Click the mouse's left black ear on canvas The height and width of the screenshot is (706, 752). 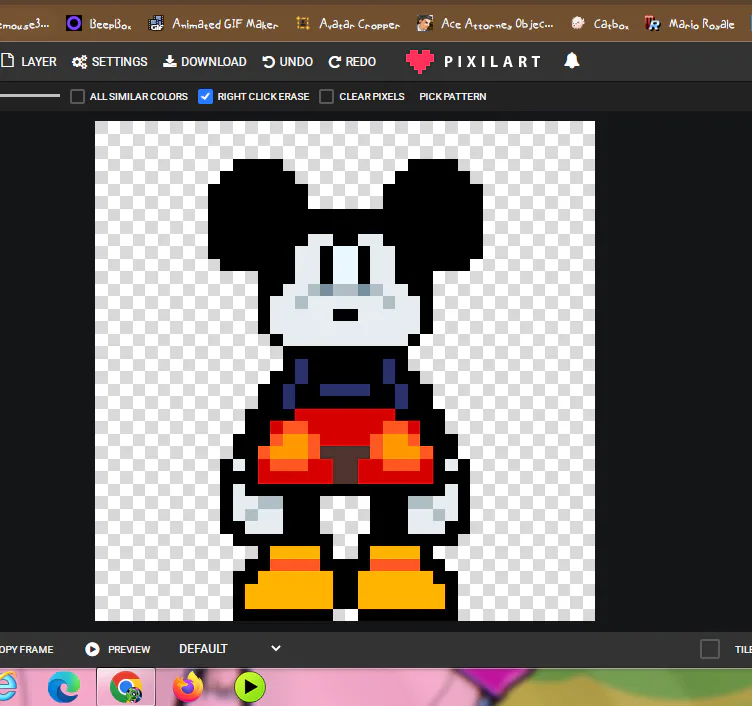[x=258, y=213]
